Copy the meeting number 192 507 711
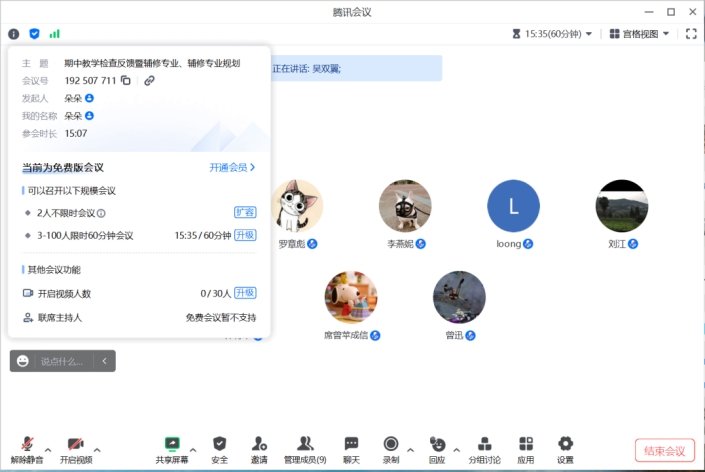This screenshot has width=705, height=472. pyautogui.click(x=126, y=81)
